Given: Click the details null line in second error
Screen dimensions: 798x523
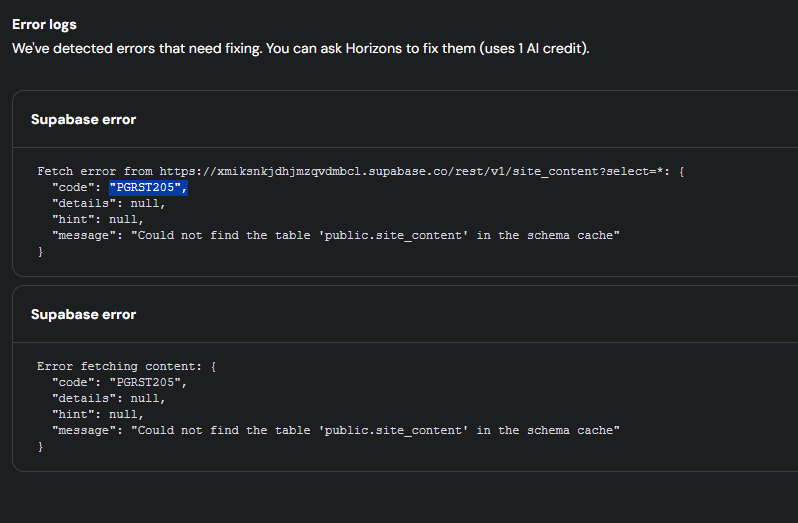Looking at the screenshot, I should point(108,398).
